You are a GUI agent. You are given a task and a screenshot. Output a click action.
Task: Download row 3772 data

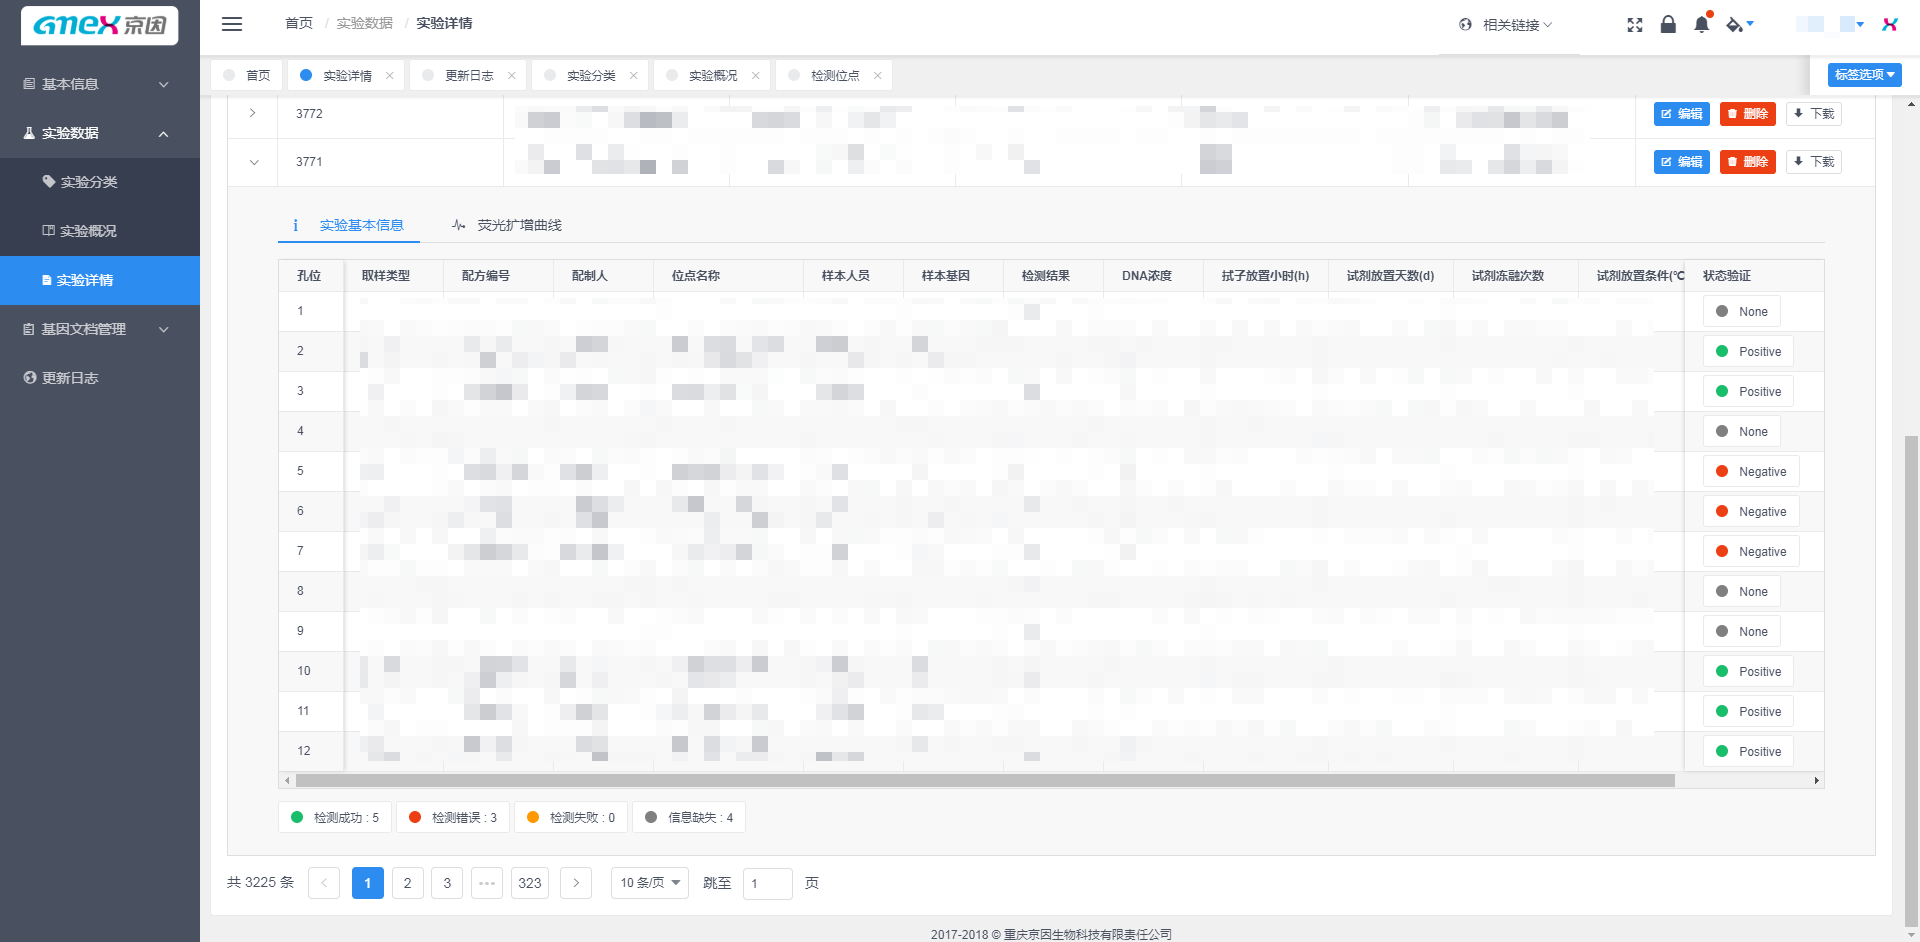coord(1814,114)
